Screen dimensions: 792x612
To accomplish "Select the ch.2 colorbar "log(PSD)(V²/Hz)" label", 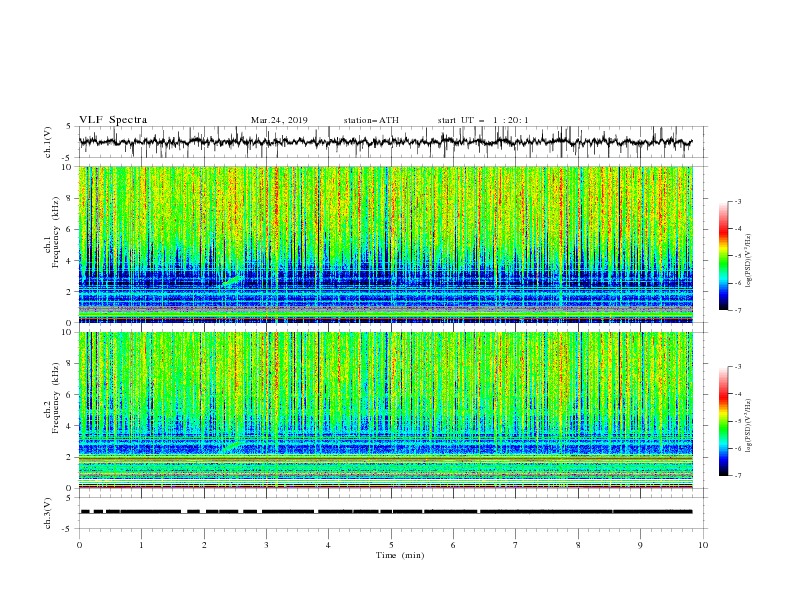I will [x=748, y=426].
